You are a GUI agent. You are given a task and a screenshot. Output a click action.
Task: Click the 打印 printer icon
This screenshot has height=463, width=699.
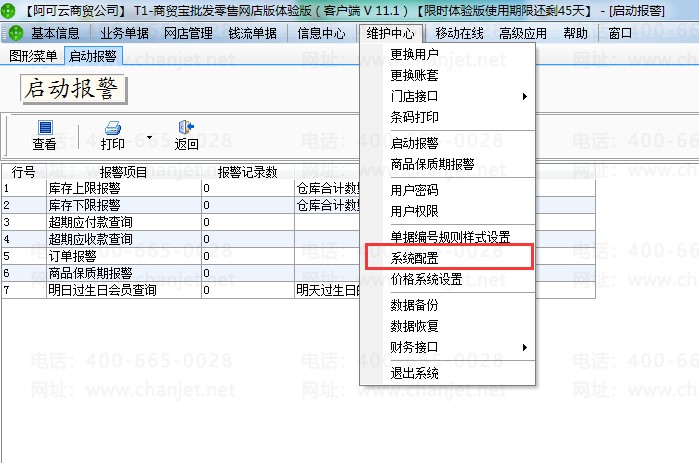click(112, 128)
